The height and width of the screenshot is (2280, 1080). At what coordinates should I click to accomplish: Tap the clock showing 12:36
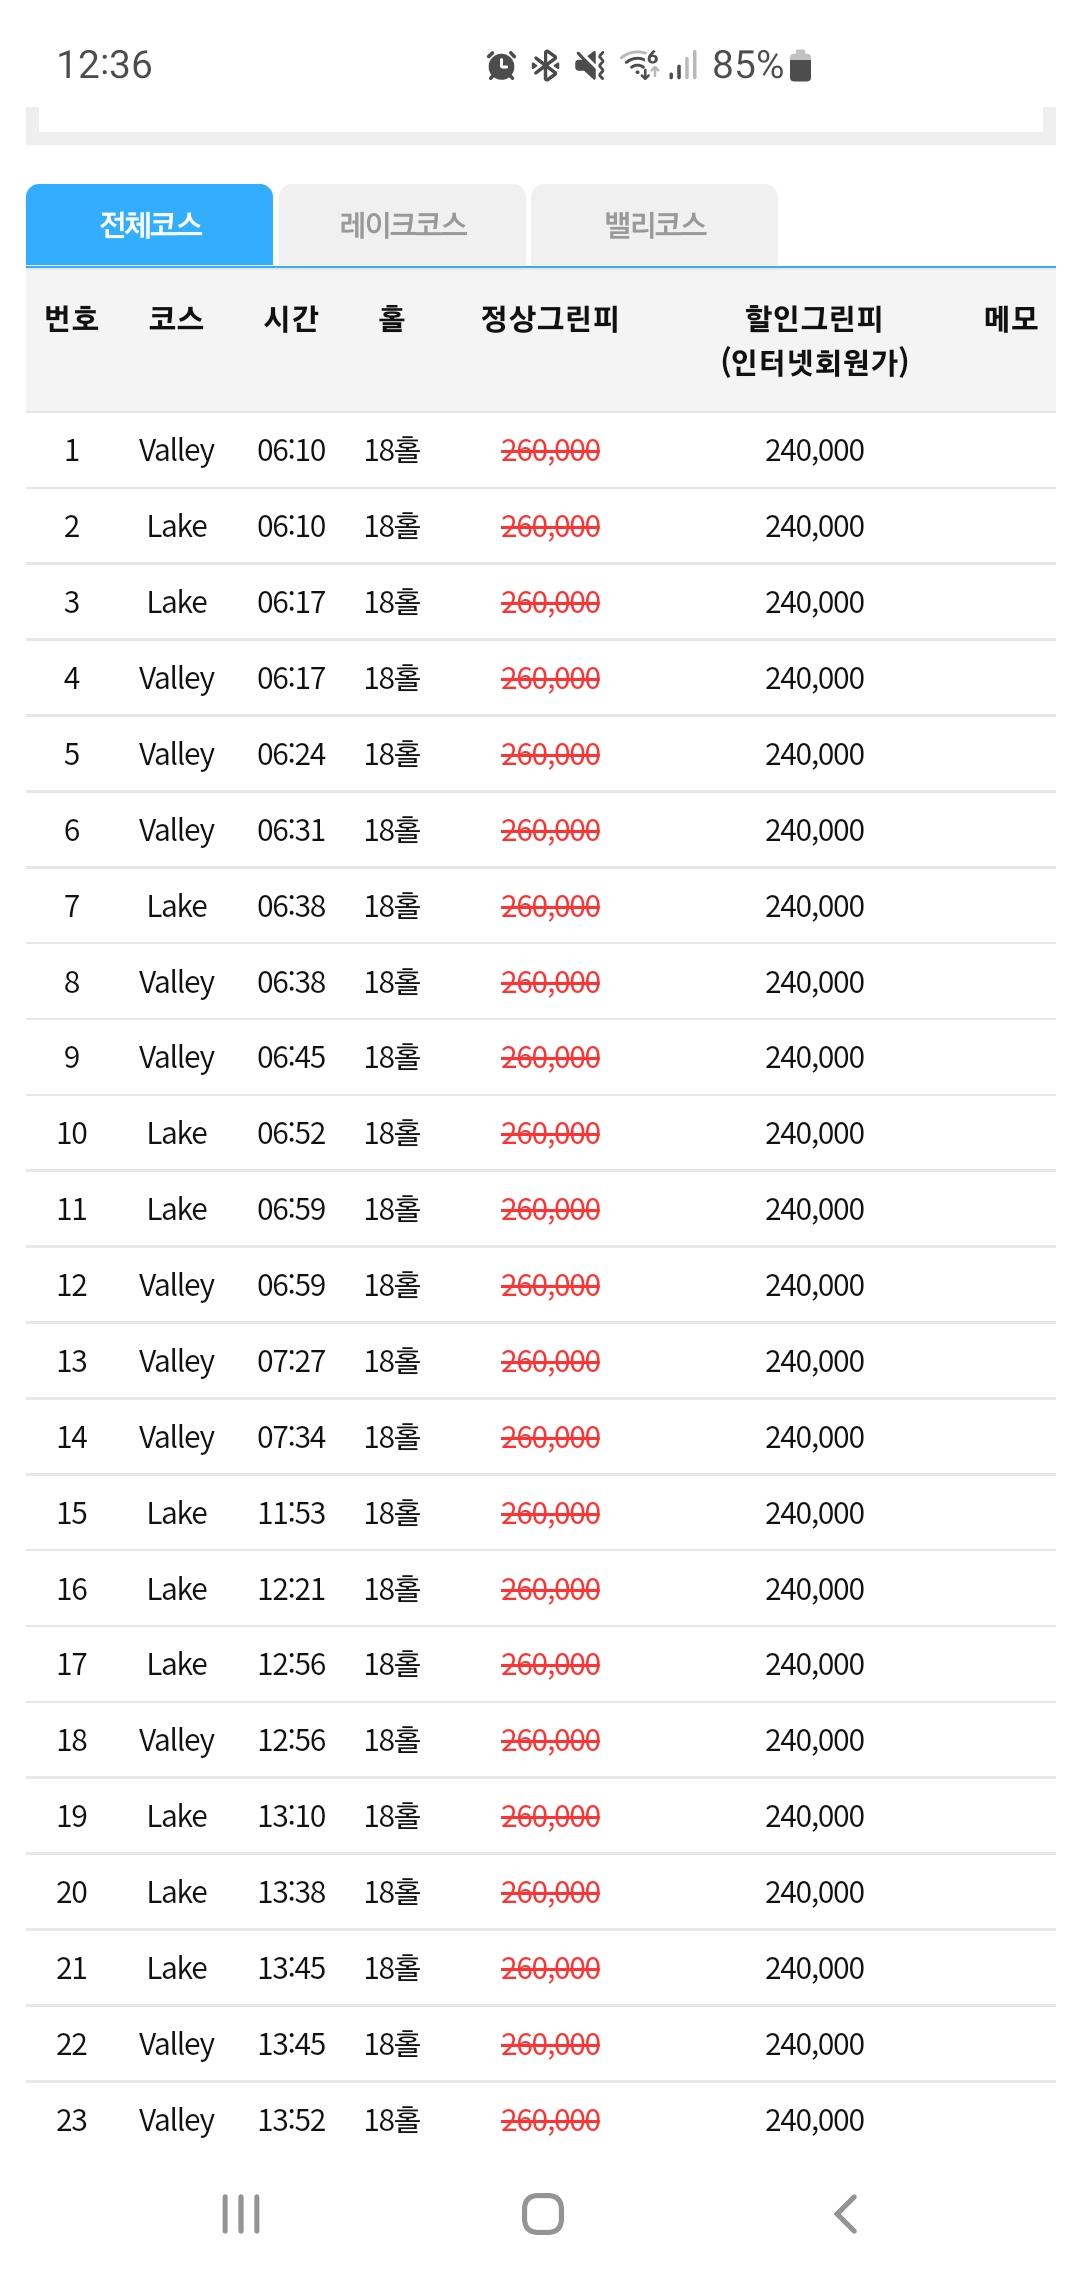click(105, 66)
